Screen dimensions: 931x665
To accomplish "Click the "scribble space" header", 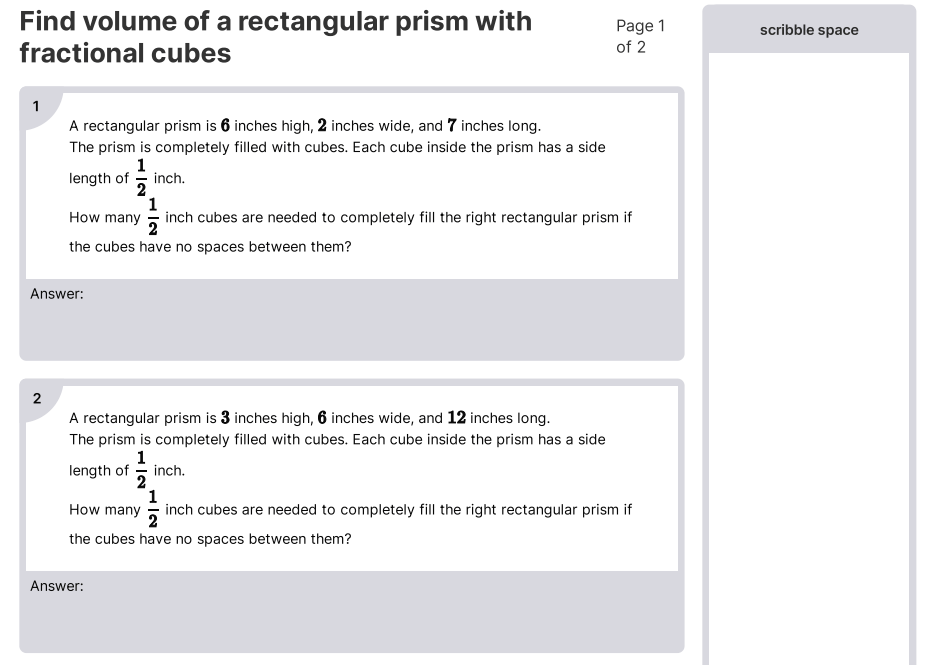I will 808,30.
